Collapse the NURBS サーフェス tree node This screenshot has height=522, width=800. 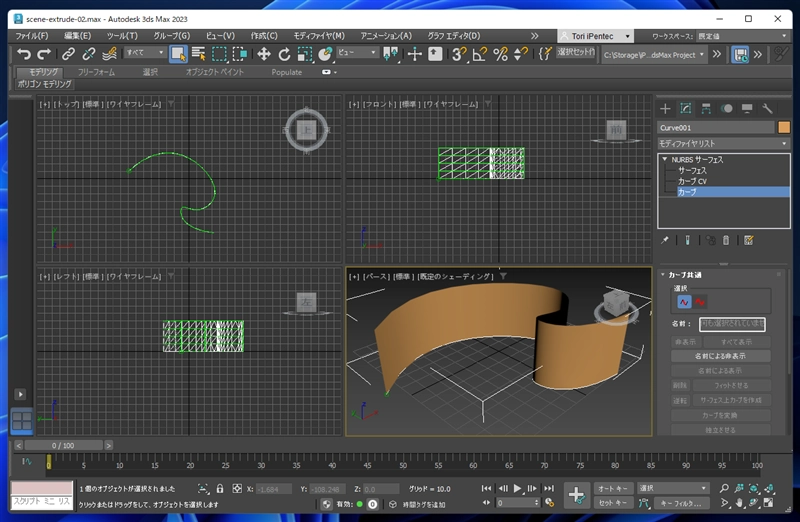[x=665, y=159]
